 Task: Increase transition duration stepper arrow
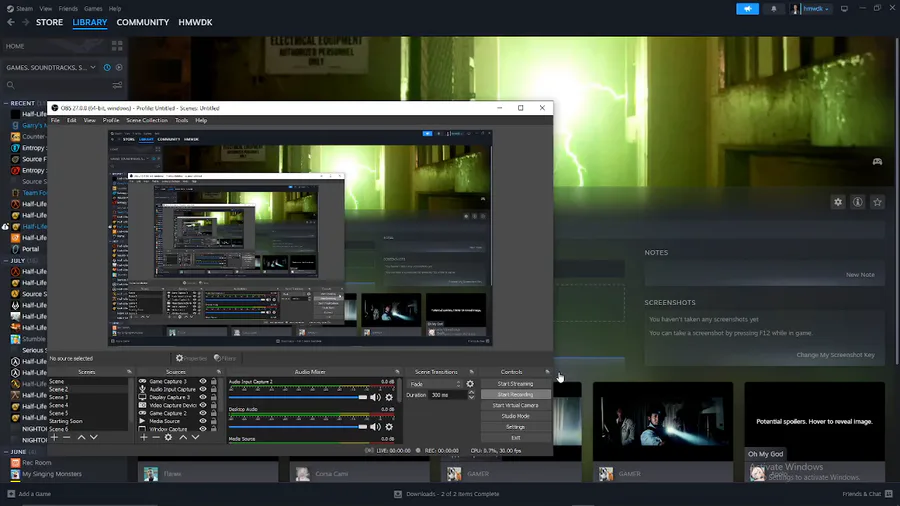click(471, 392)
